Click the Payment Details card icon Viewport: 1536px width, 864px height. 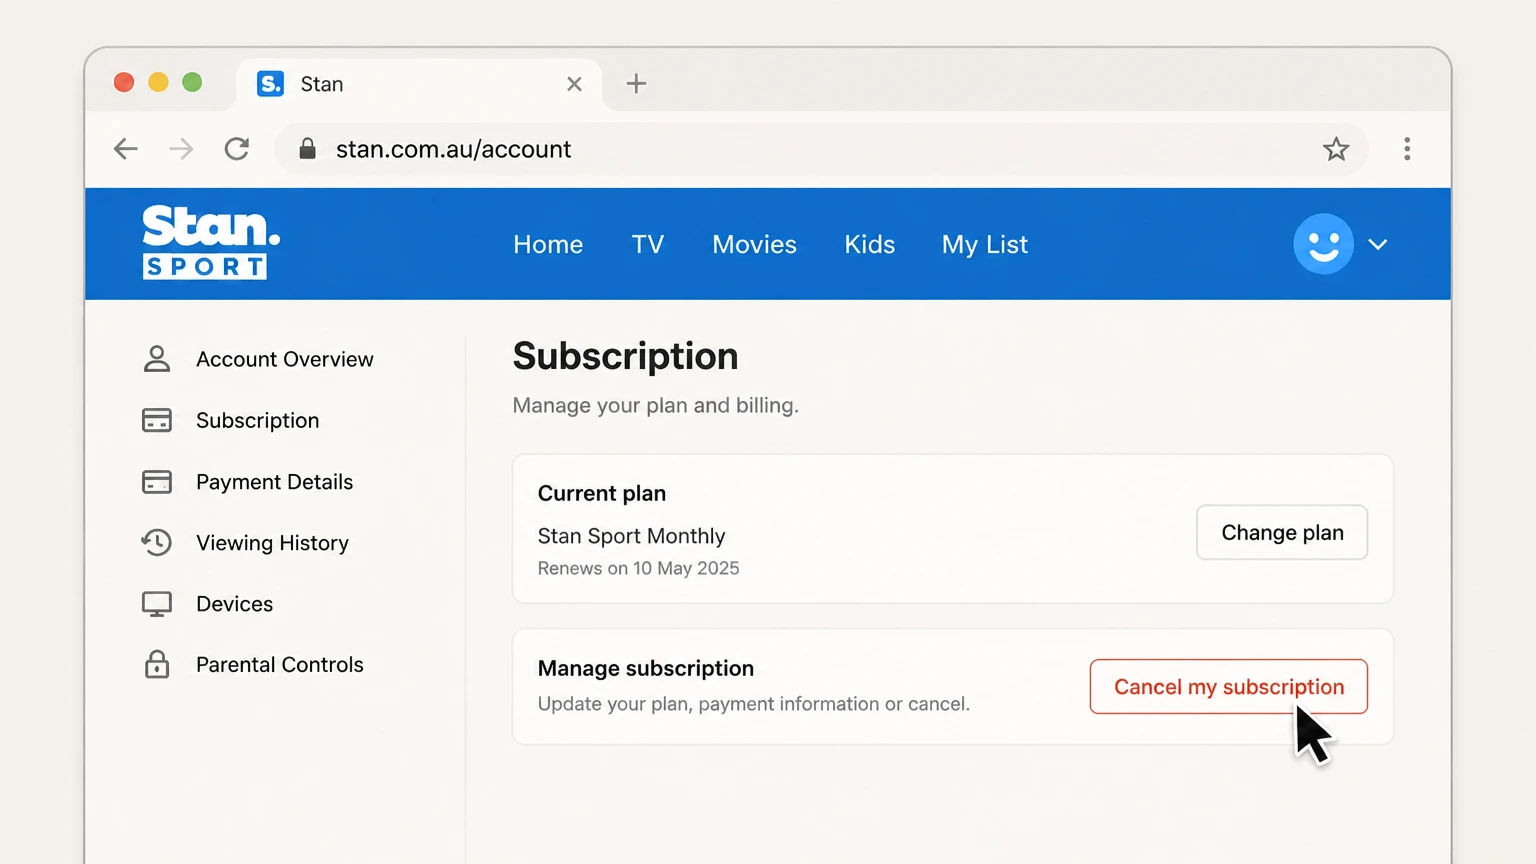[157, 482]
